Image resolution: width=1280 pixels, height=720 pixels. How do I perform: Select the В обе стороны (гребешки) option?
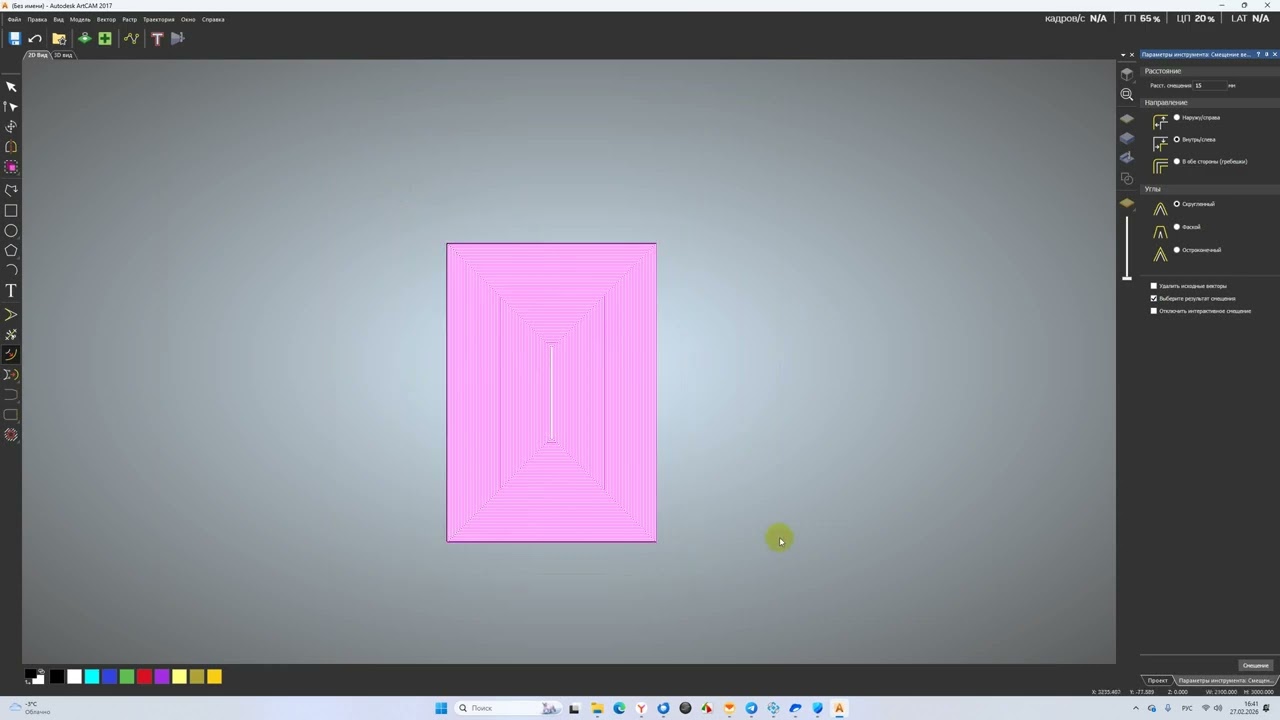(x=1177, y=161)
